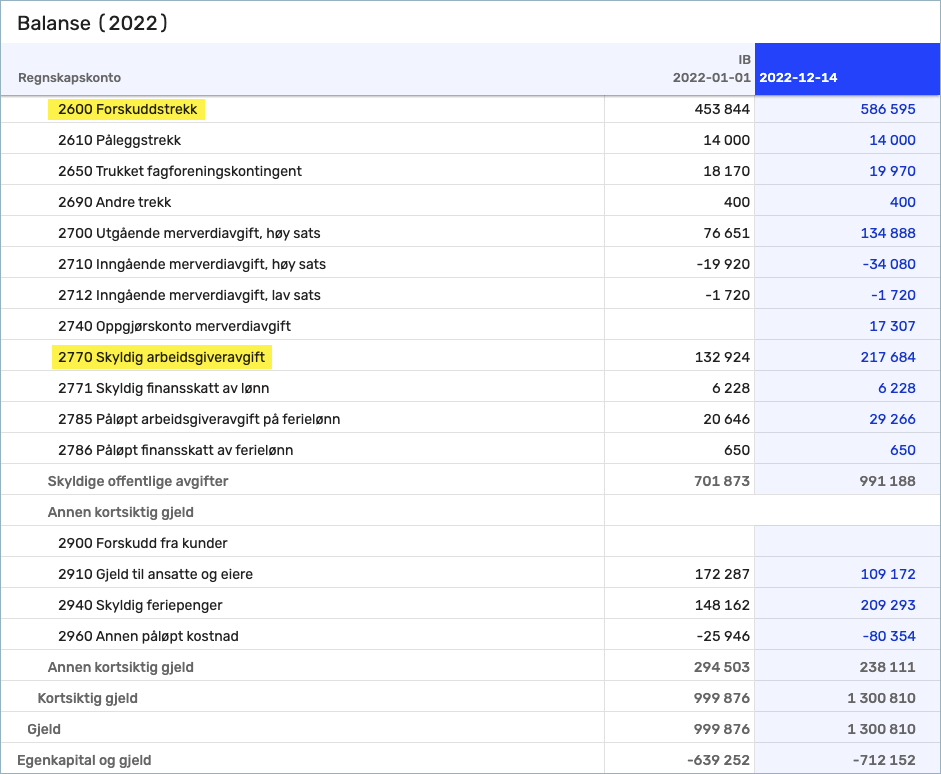This screenshot has height=774, width=941.
Task: Click the Skyldige offentlige avgifter subtotal label
Action: click(137, 481)
